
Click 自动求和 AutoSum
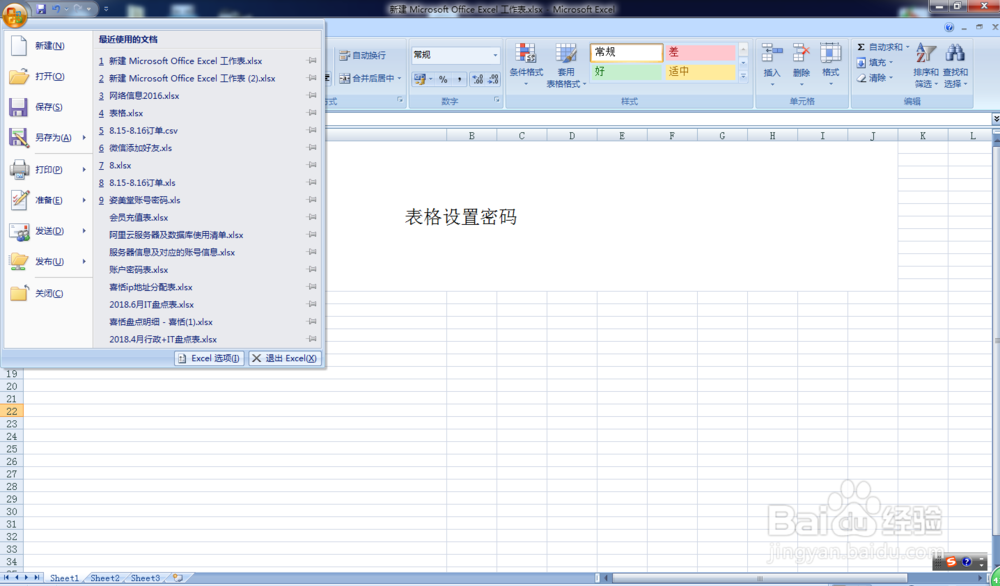(x=879, y=47)
